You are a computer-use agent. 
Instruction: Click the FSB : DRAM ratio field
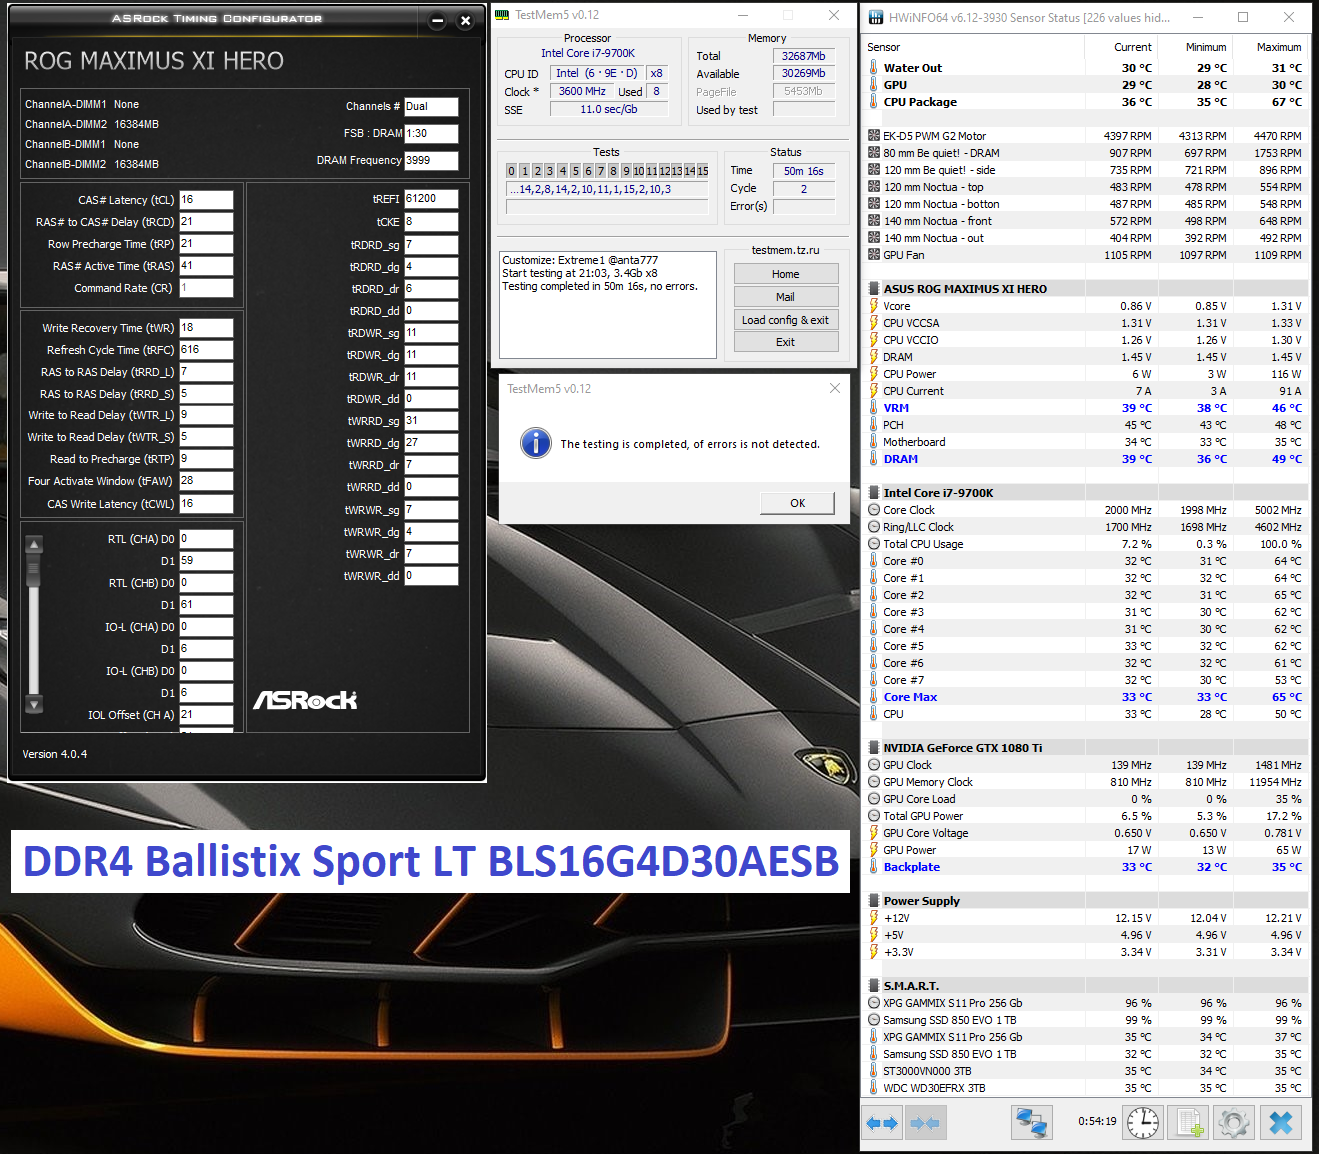tap(431, 133)
